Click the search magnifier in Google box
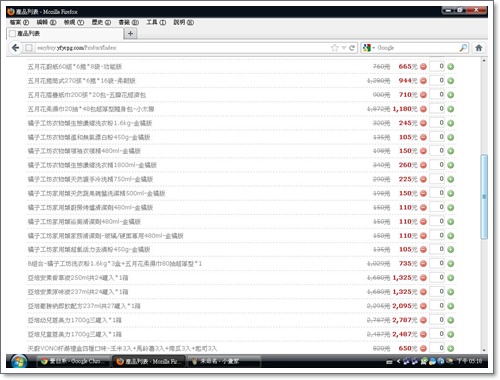This screenshot has height=380, width=500. click(x=463, y=48)
